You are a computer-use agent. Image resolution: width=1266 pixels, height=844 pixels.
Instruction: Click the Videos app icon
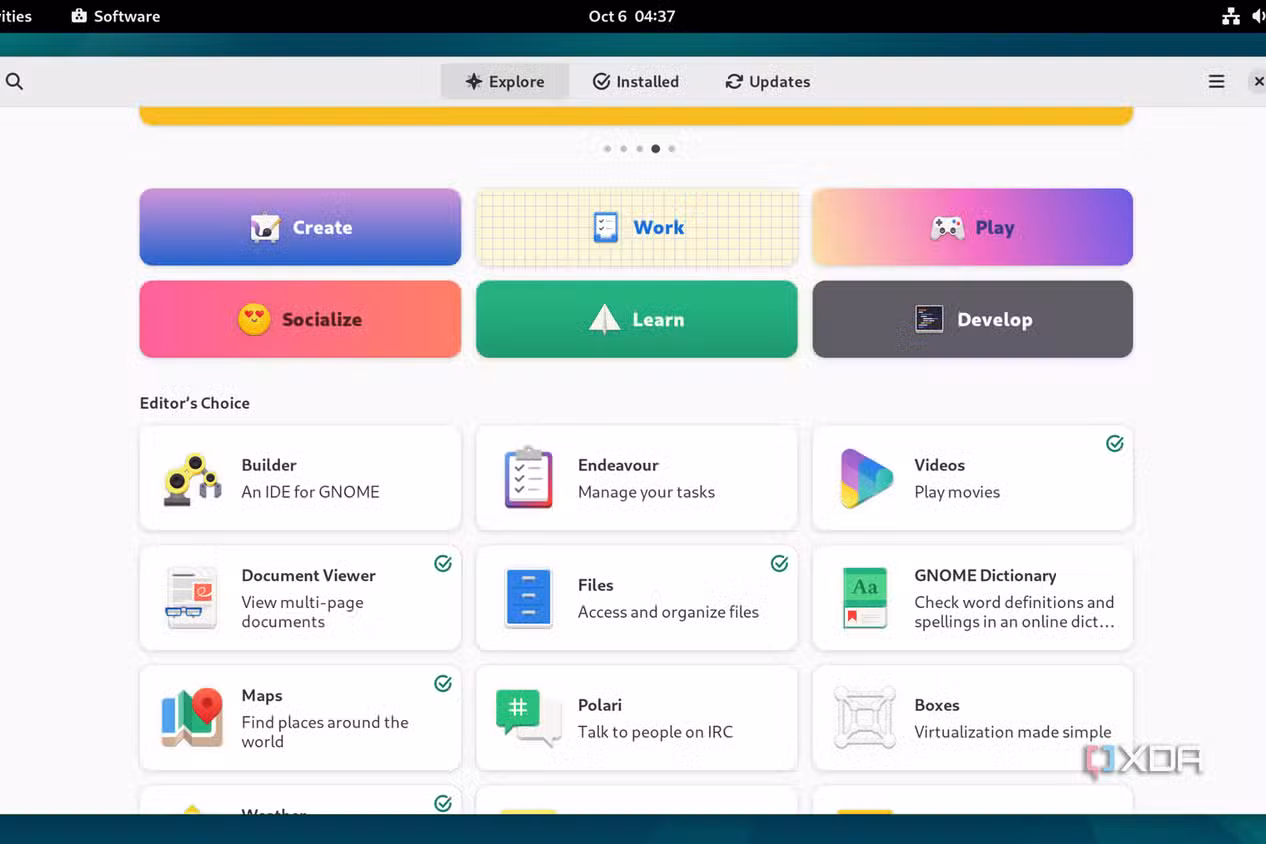coord(866,479)
